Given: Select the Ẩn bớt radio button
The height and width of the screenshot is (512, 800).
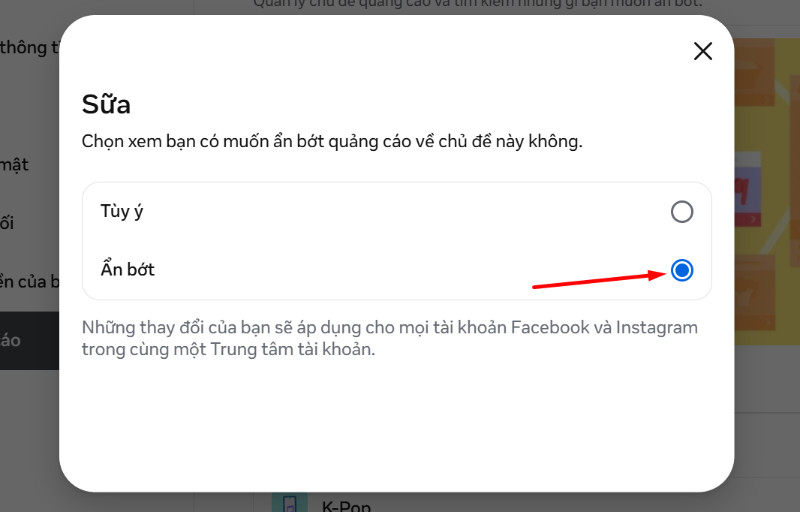Looking at the screenshot, I should (x=682, y=270).
